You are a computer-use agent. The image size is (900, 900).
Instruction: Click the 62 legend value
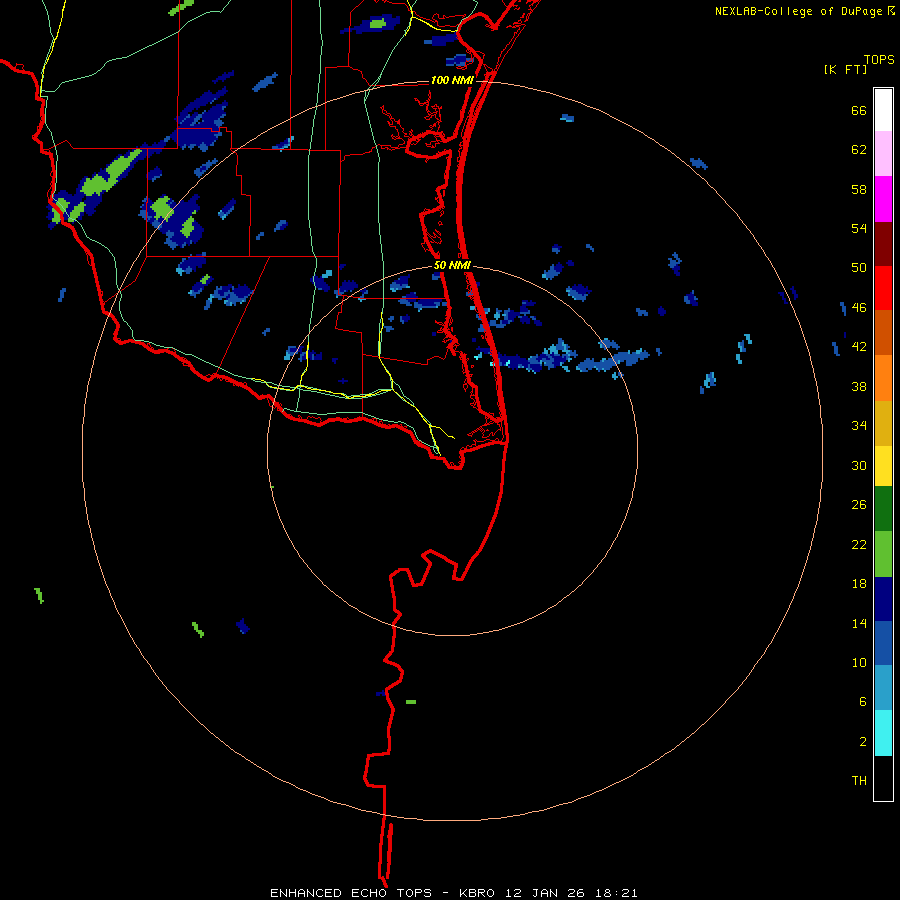pyautogui.click(x=859, y=150)
